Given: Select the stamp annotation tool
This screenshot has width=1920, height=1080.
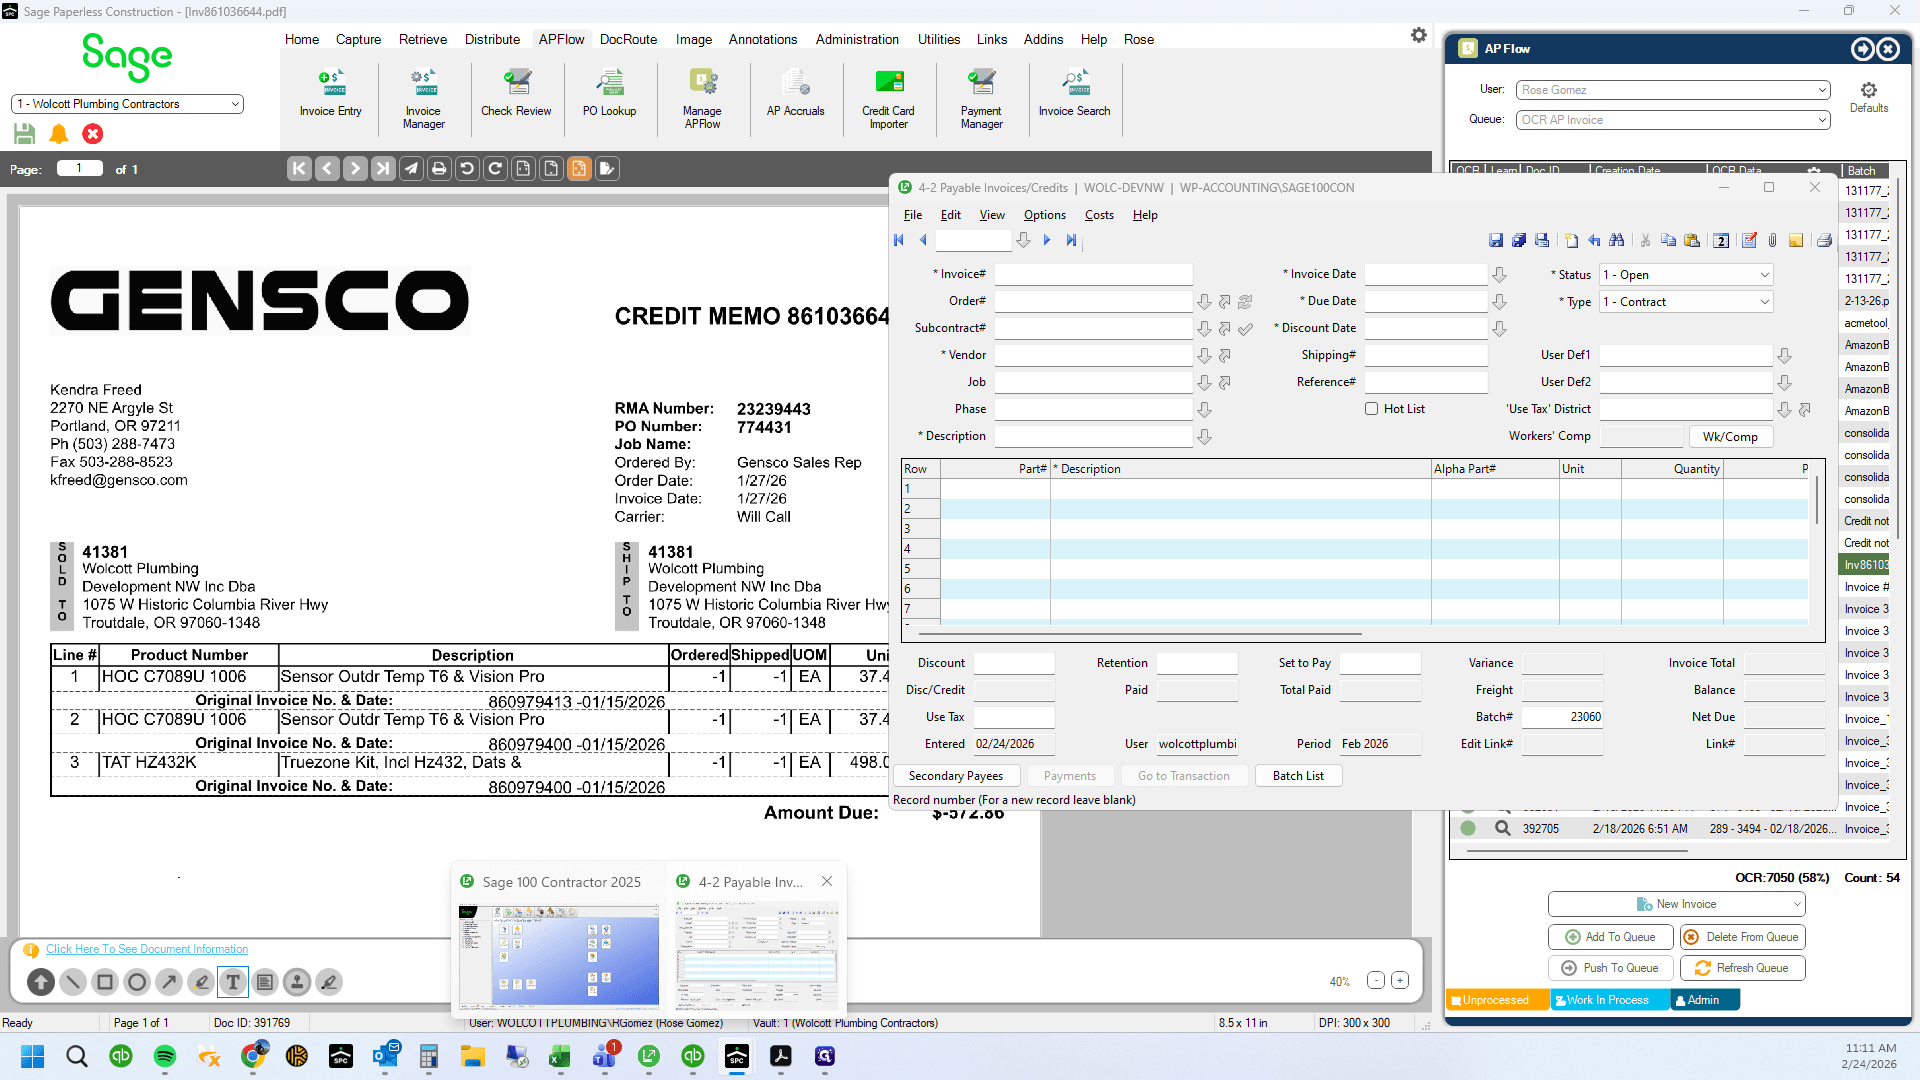Looking at the screenshot, I should click(x=297, y=982).
